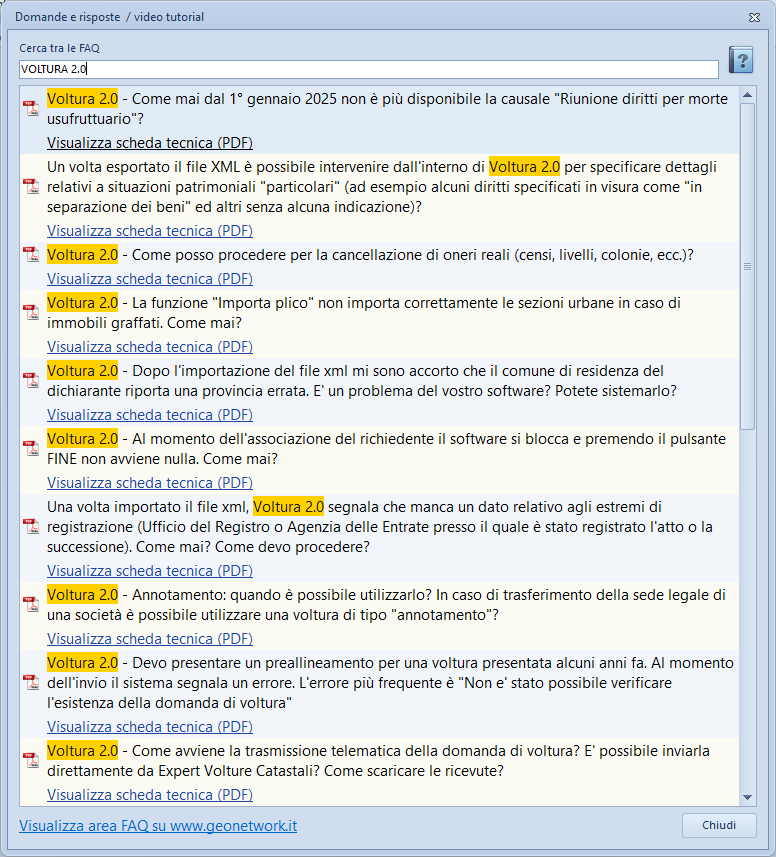
Task: Select question 'Come avviene la trasmissione telematica'
Action: [378, 761]
